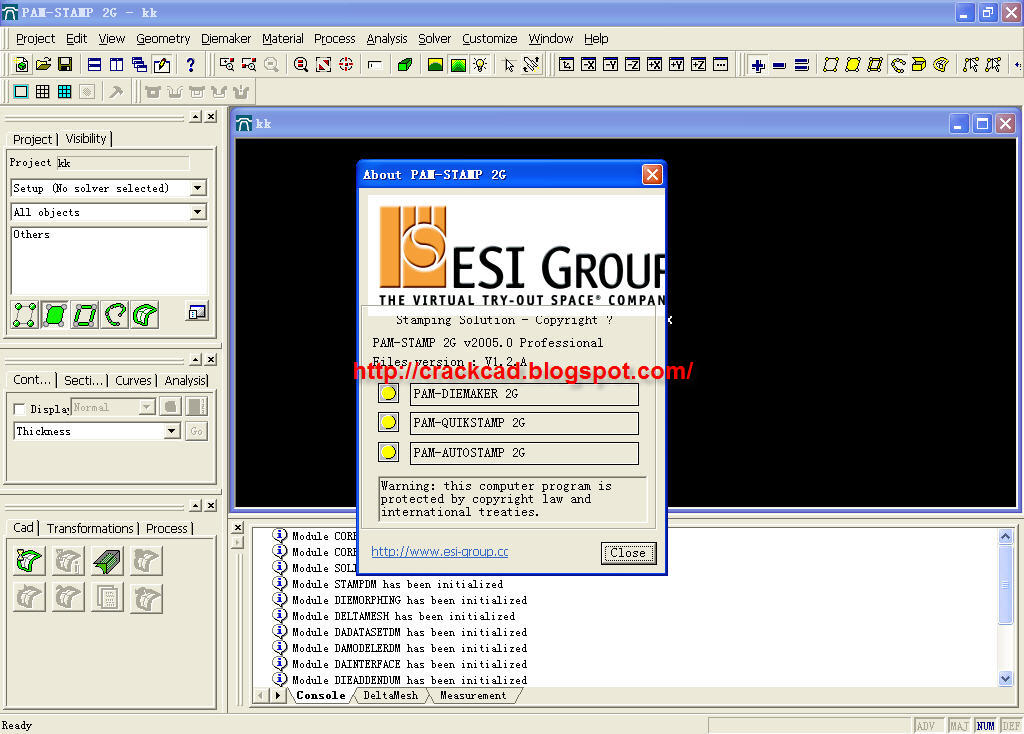The height and width of the screenshot is (734, 1024).
Task: Click the blue plus selection icon
Action: (758, 65)
